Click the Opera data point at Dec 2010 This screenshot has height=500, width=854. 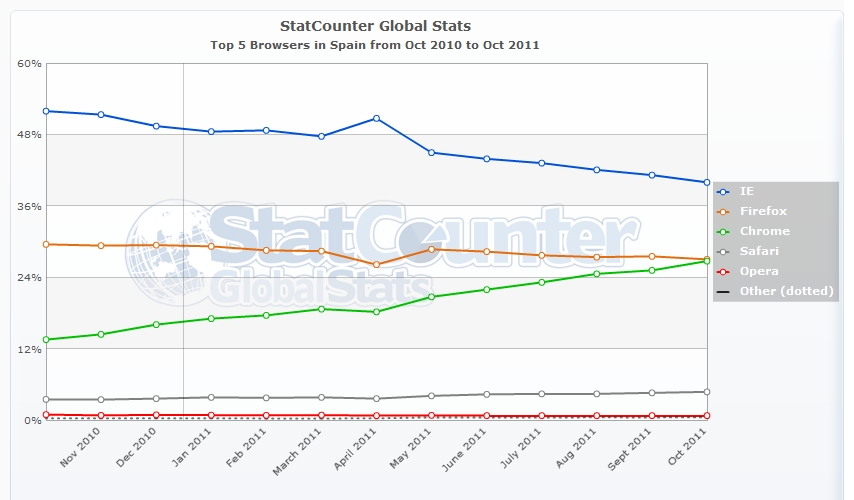click(x=156, y=415)
